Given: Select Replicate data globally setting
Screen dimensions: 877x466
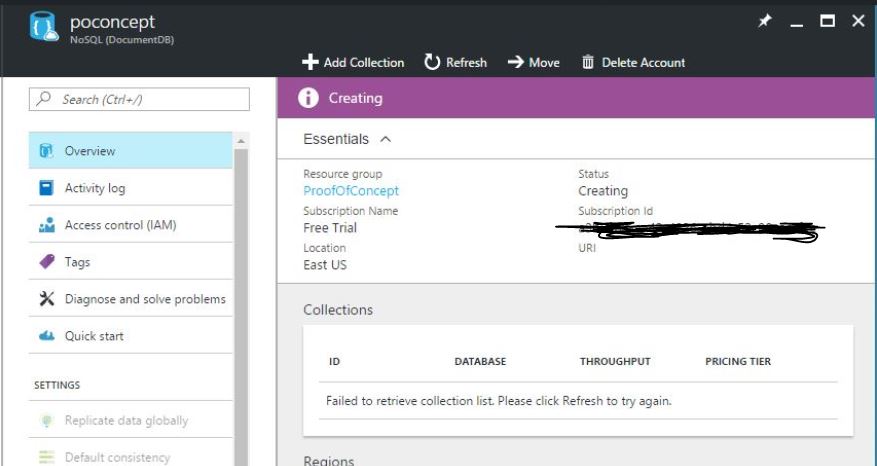Looking at the screenshot, I should (130, 421).
